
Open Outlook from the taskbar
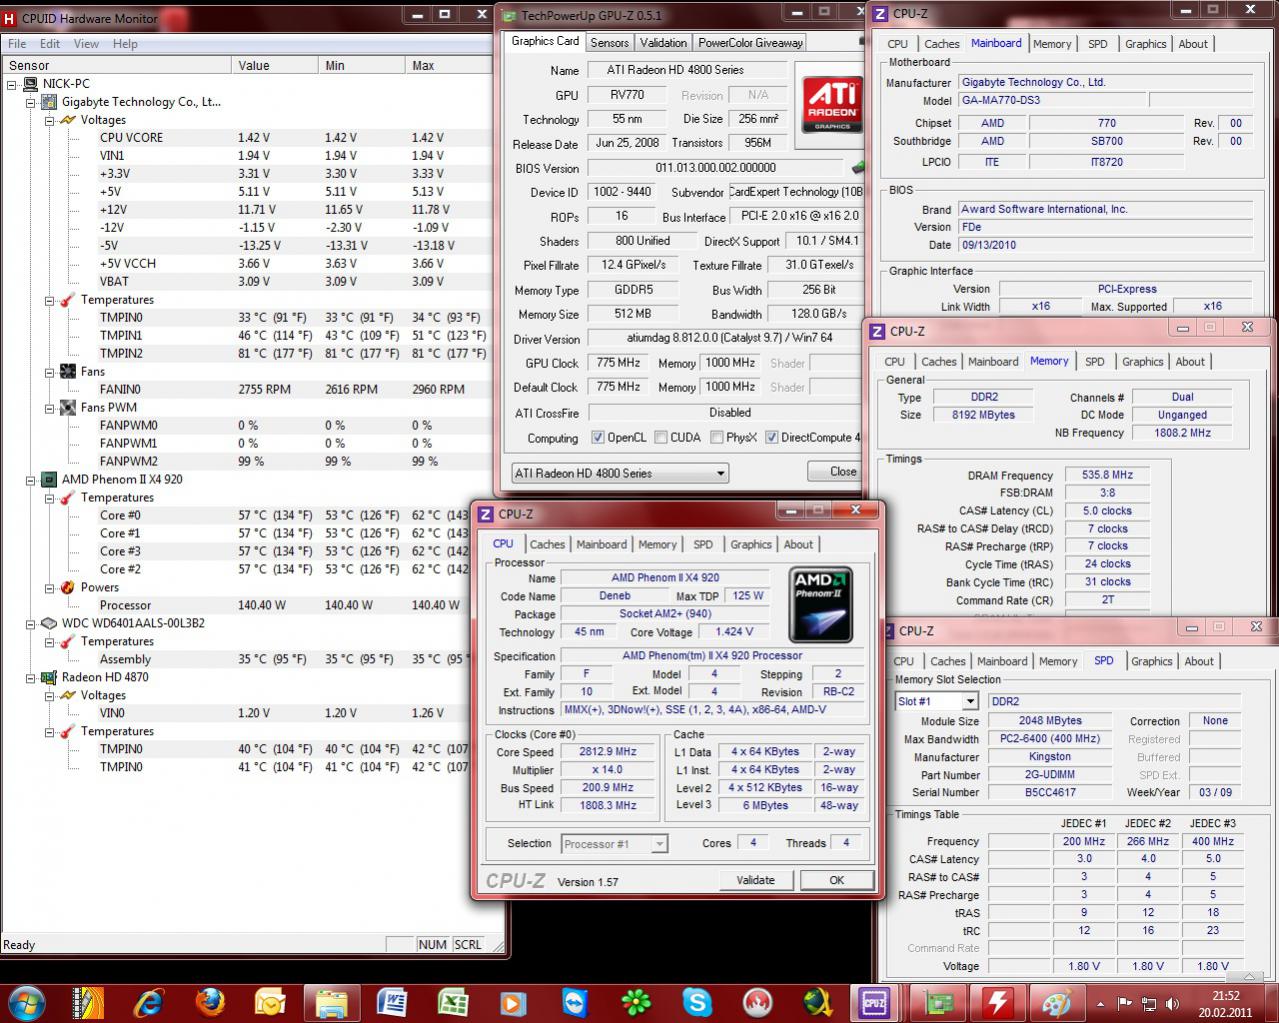tap(271, 1001)
